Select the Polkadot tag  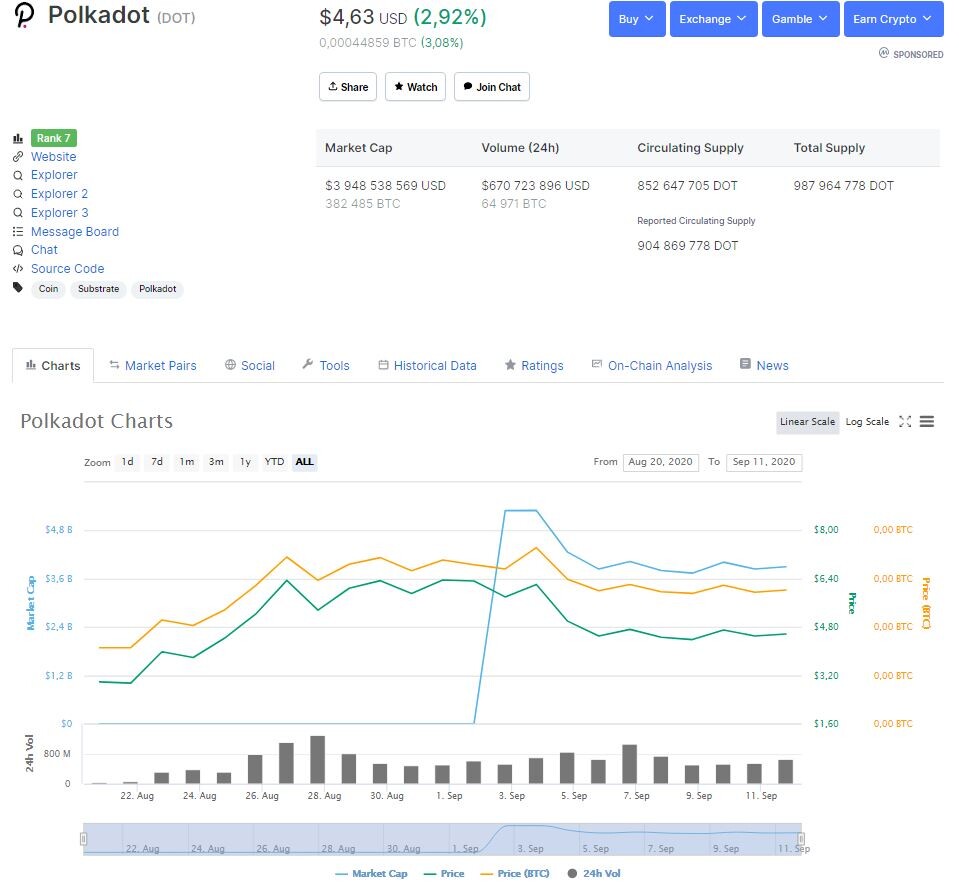(x=158, y=289)
